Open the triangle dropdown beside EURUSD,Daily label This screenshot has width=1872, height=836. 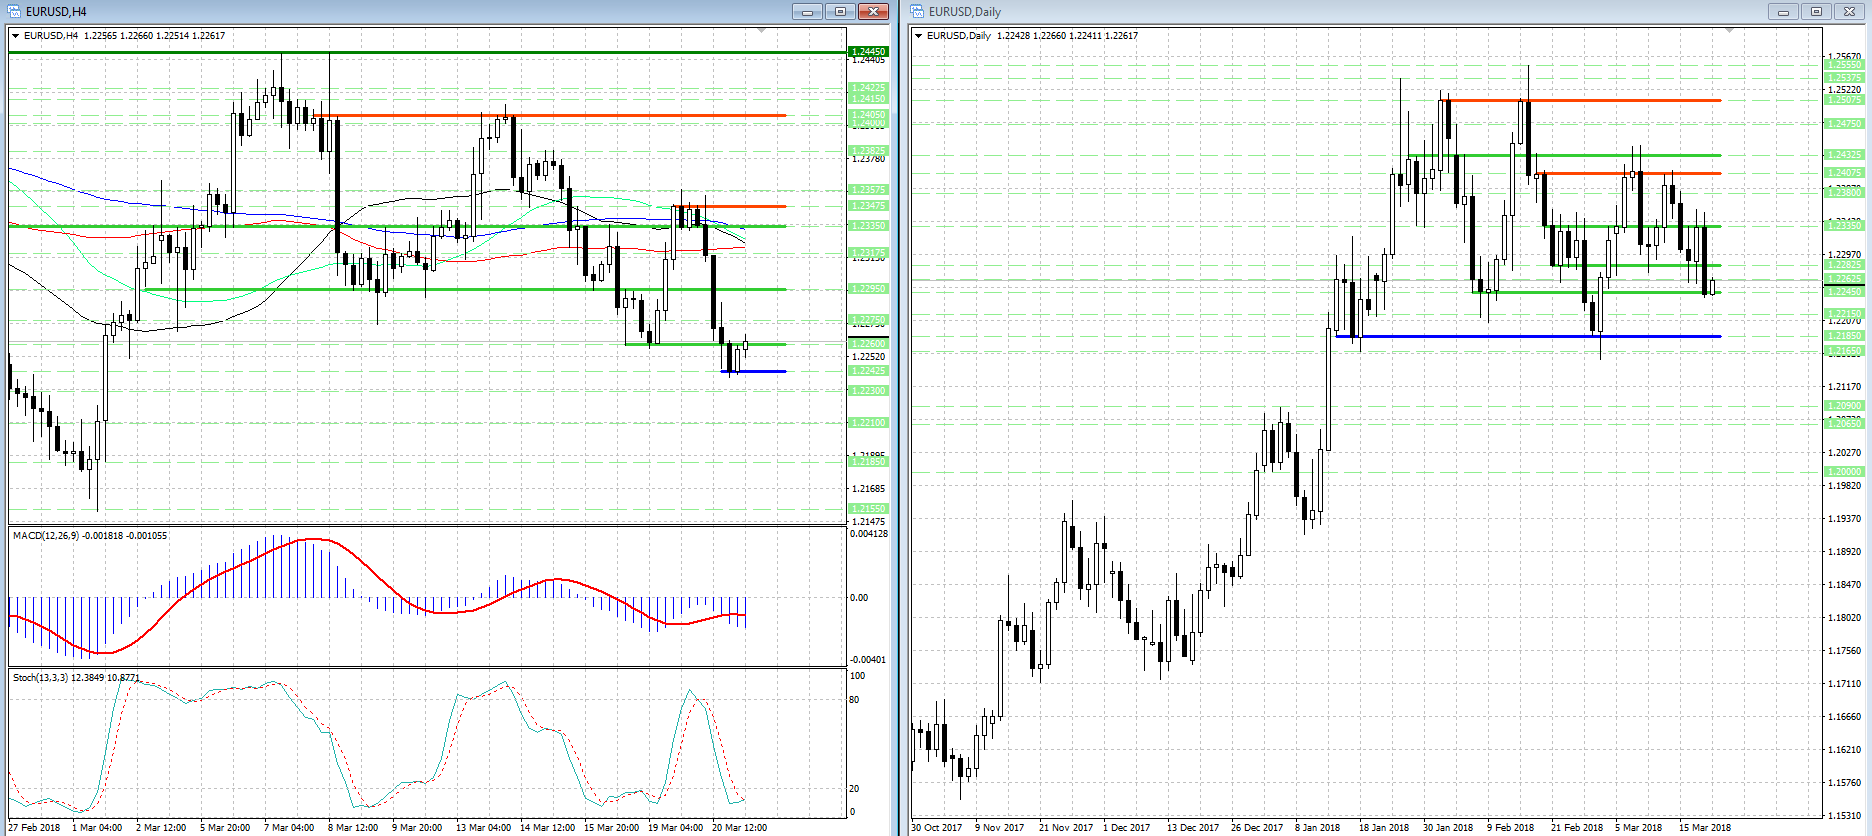click(919, 36)
